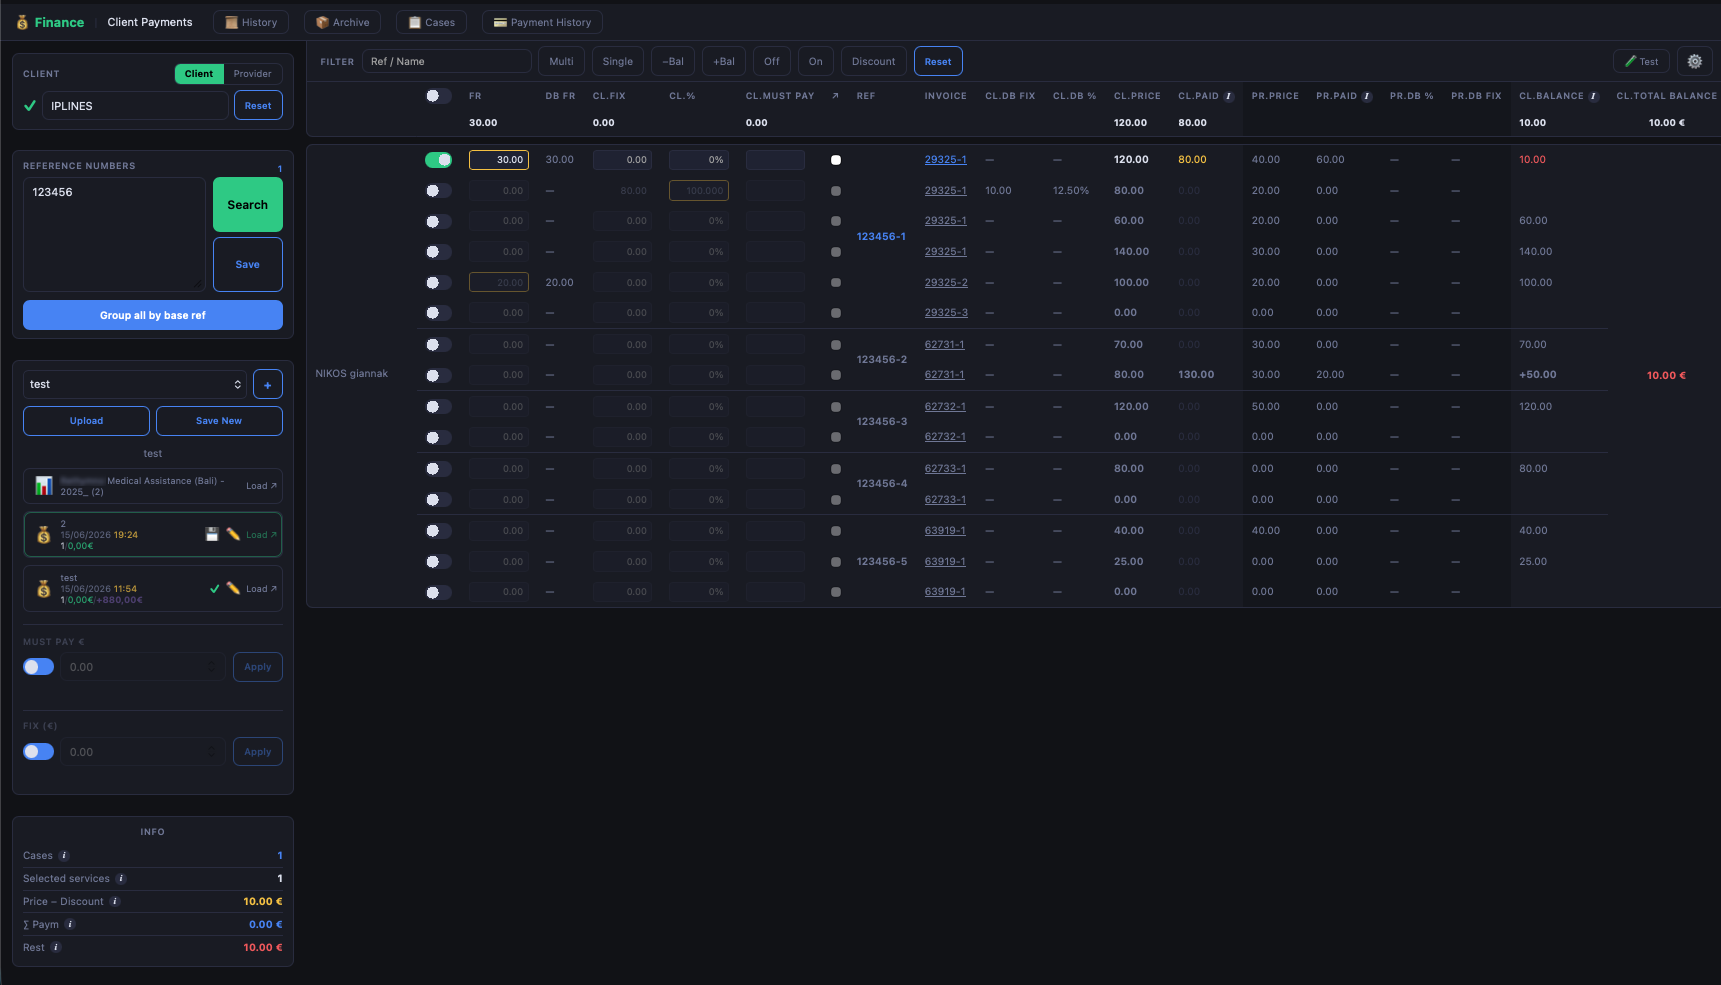Viewport: 1721px width, 985px height.
Task: Click the info icon next to Selected services
Action: click(121, 878)
